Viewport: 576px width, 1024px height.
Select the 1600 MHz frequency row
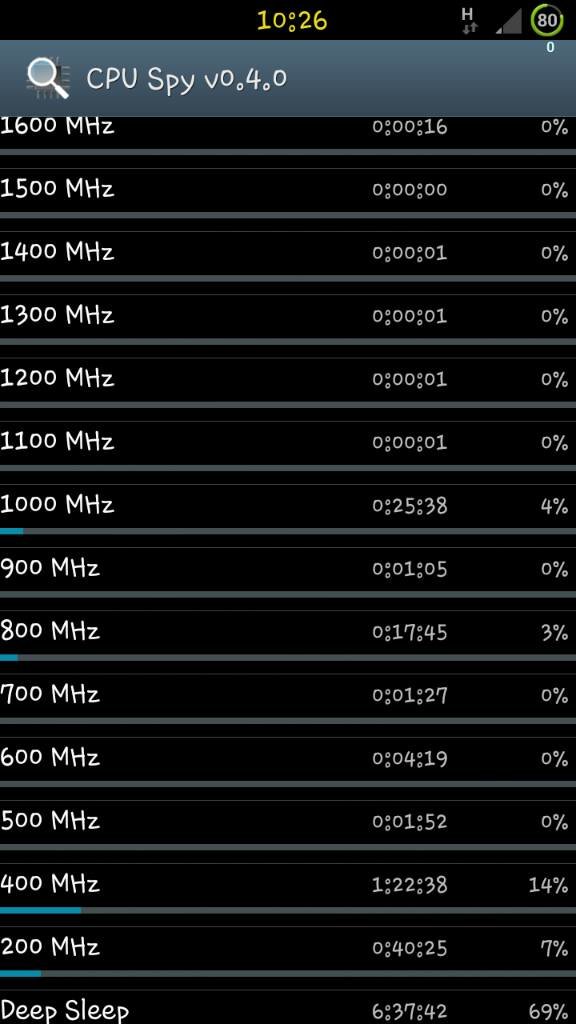[288, 135]
